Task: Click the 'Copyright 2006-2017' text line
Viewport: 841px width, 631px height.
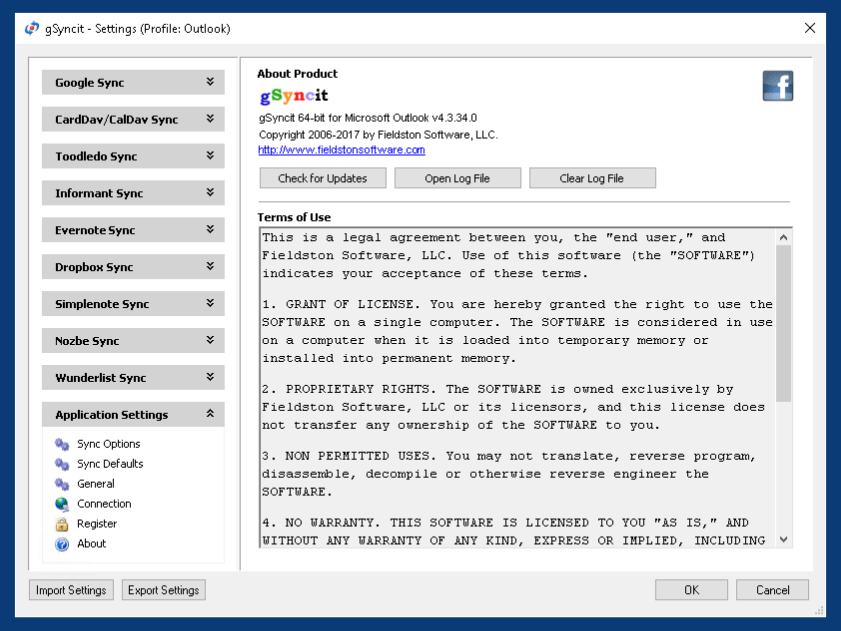Action: (378, 135)
